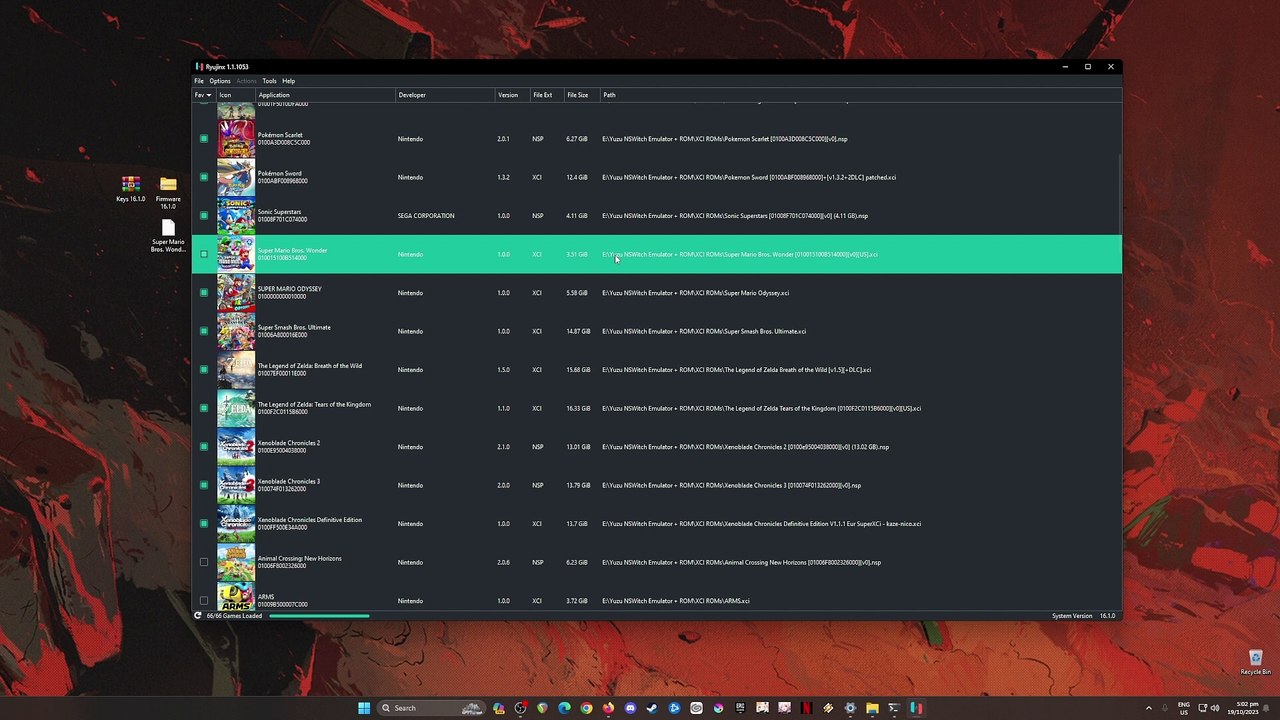Click the Xenoblade Chronicles Definitive Edition cover icon
Screen dimensions: 1280x720
(236, 524)
